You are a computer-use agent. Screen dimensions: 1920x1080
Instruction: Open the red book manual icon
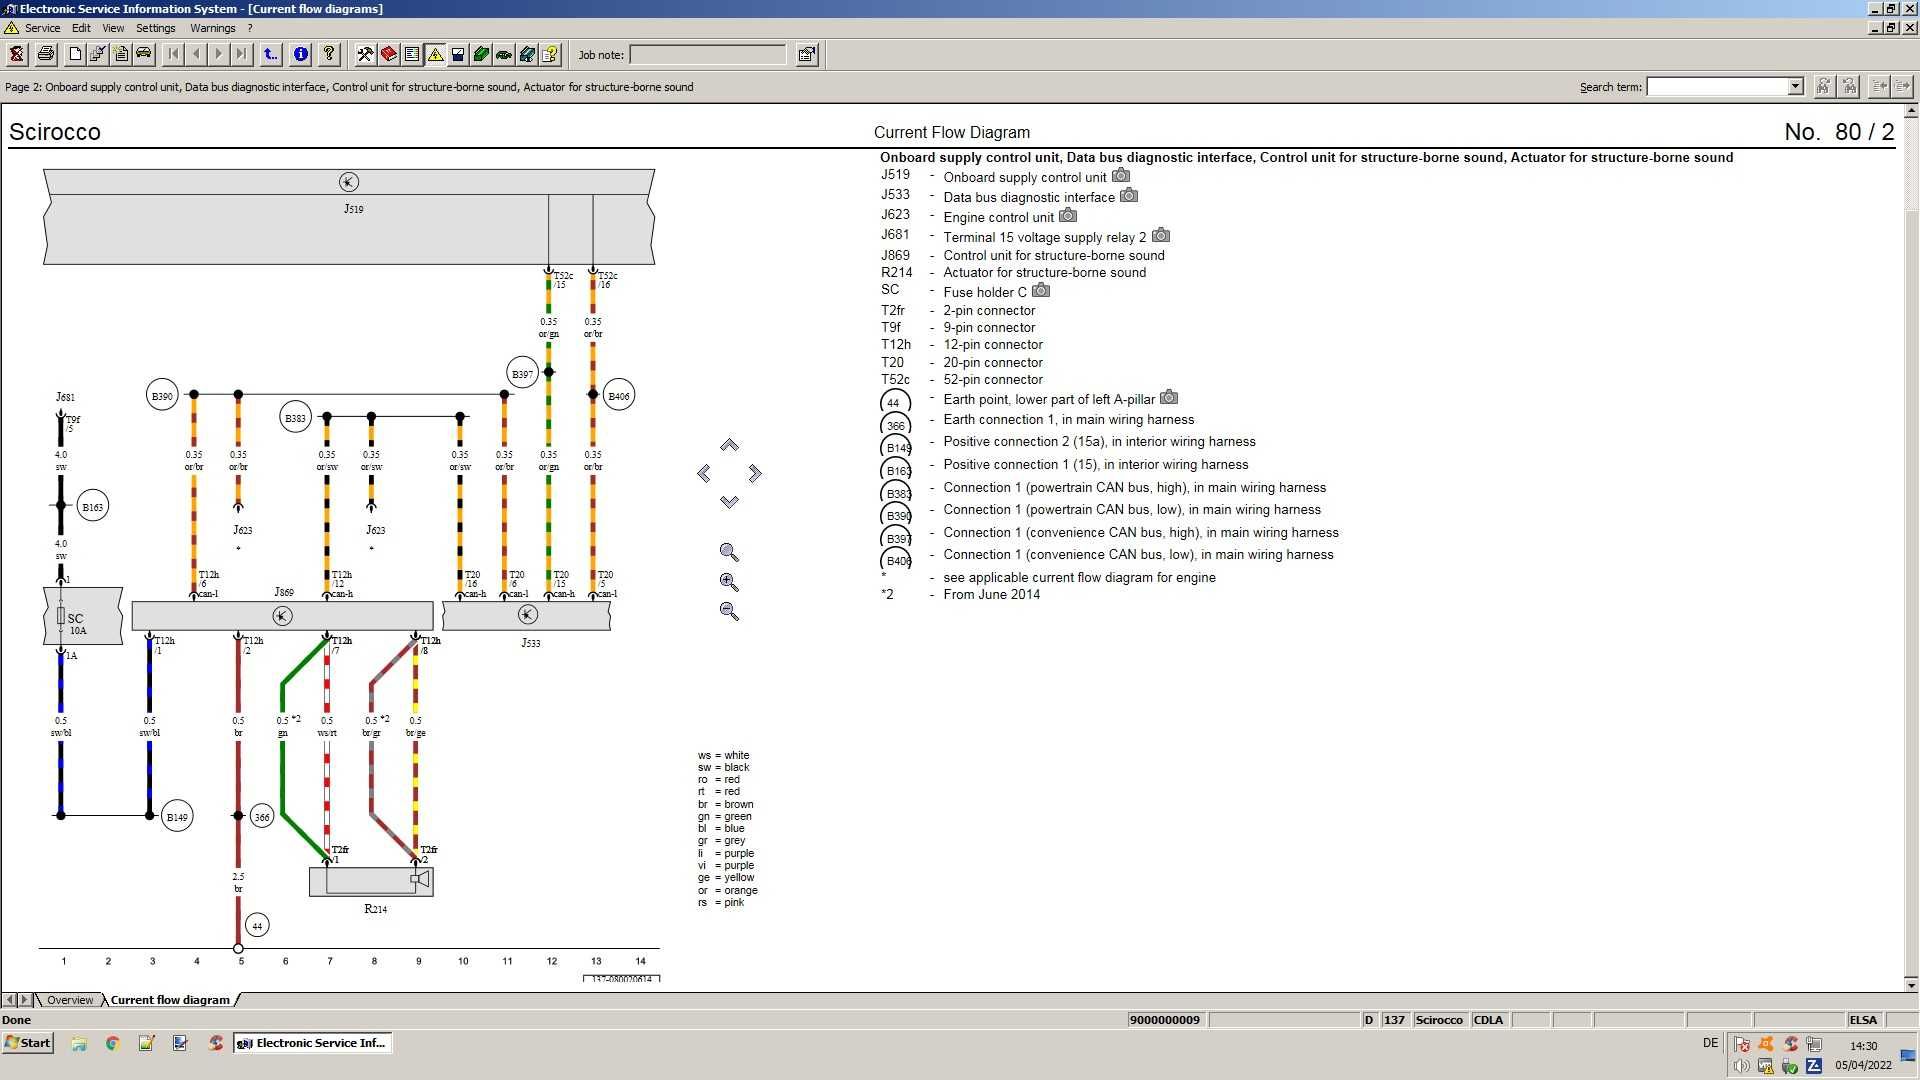389,54
